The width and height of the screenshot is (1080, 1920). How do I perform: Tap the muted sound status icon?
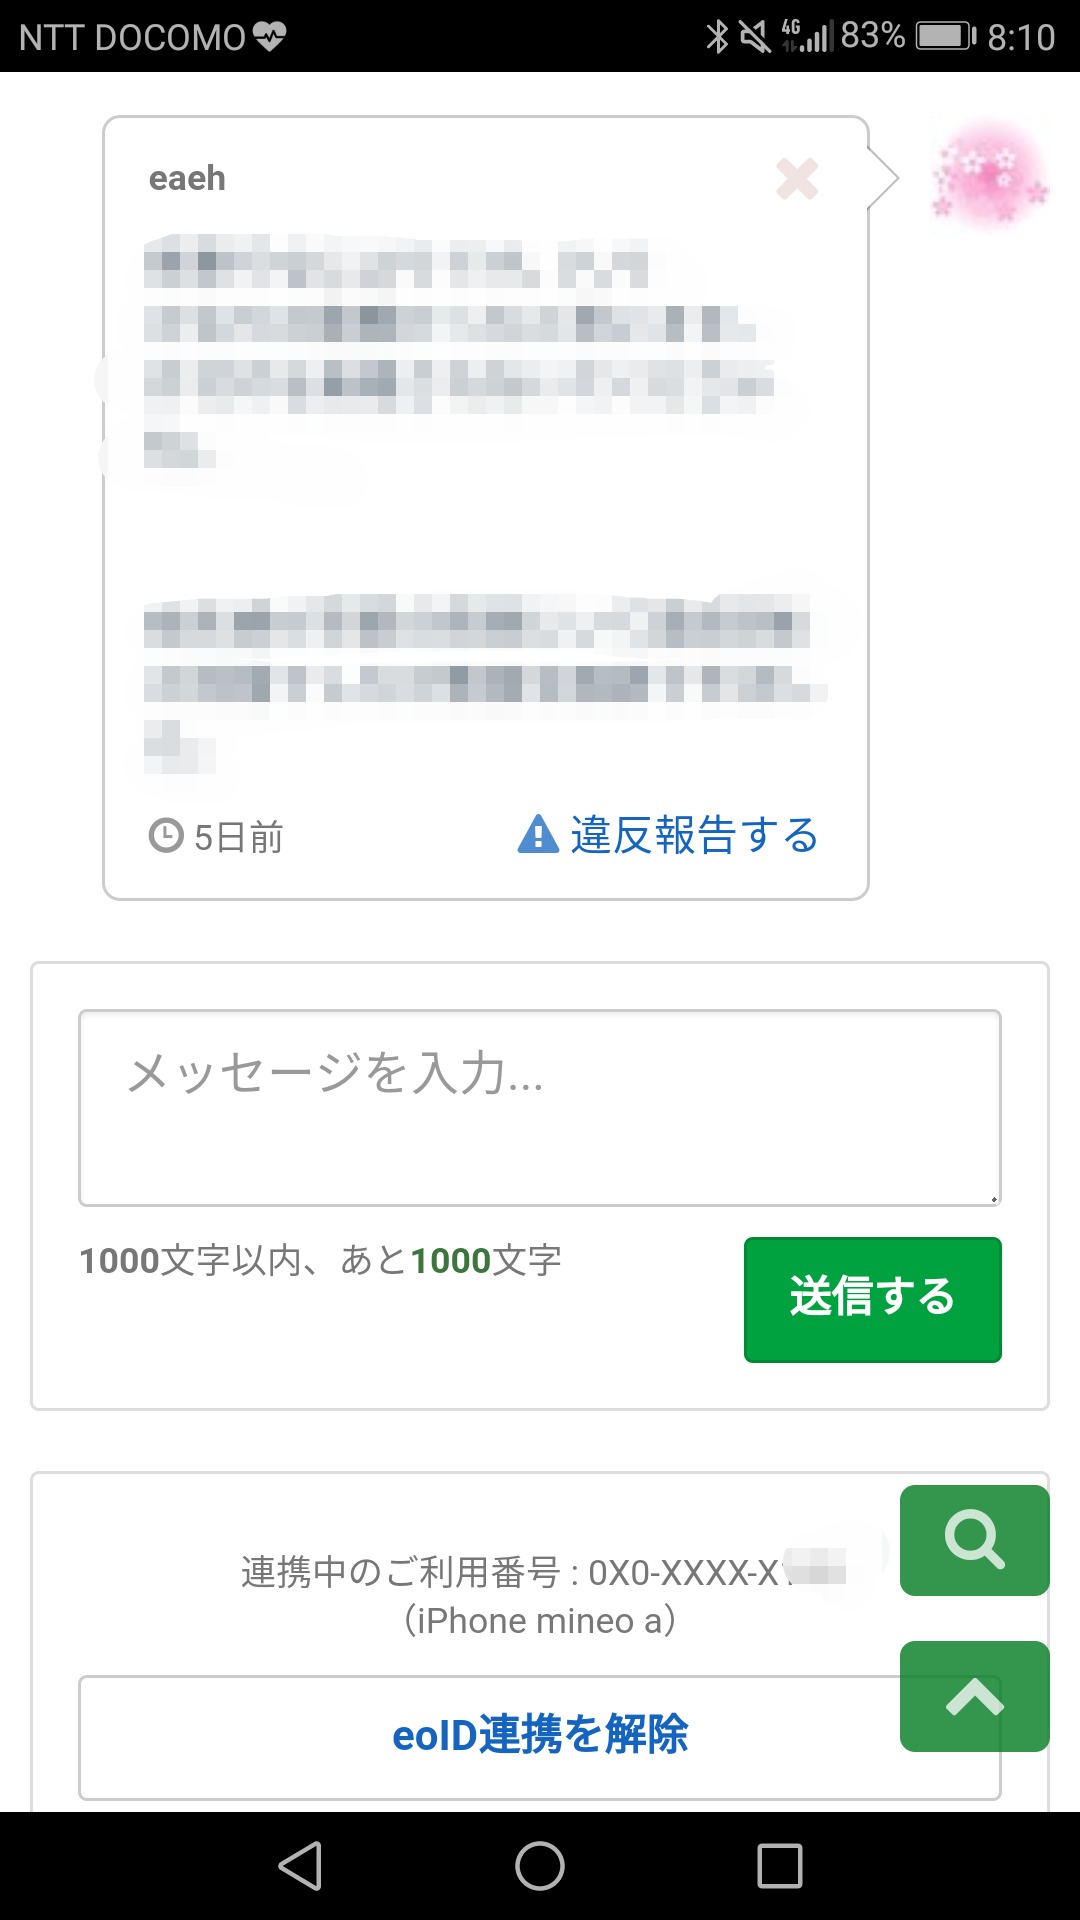point(754,37)
